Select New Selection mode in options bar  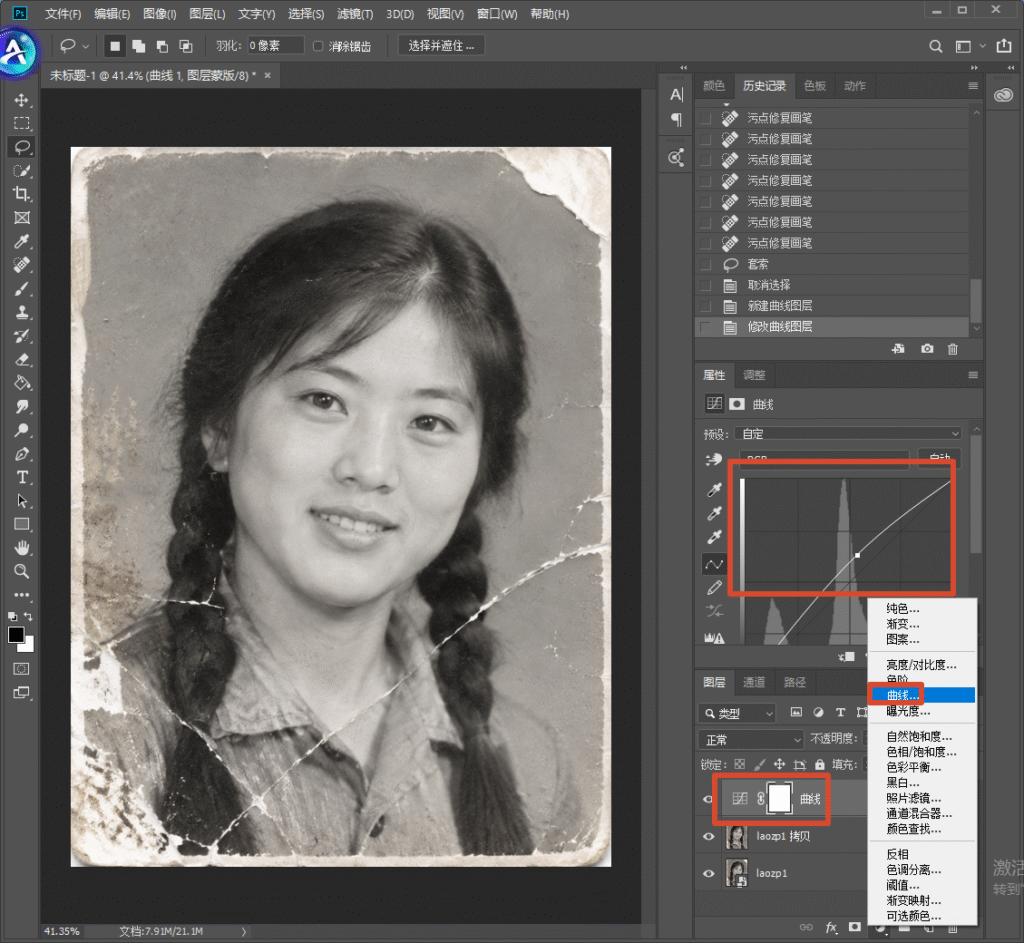pyautogui.click(x=115, y=46)
